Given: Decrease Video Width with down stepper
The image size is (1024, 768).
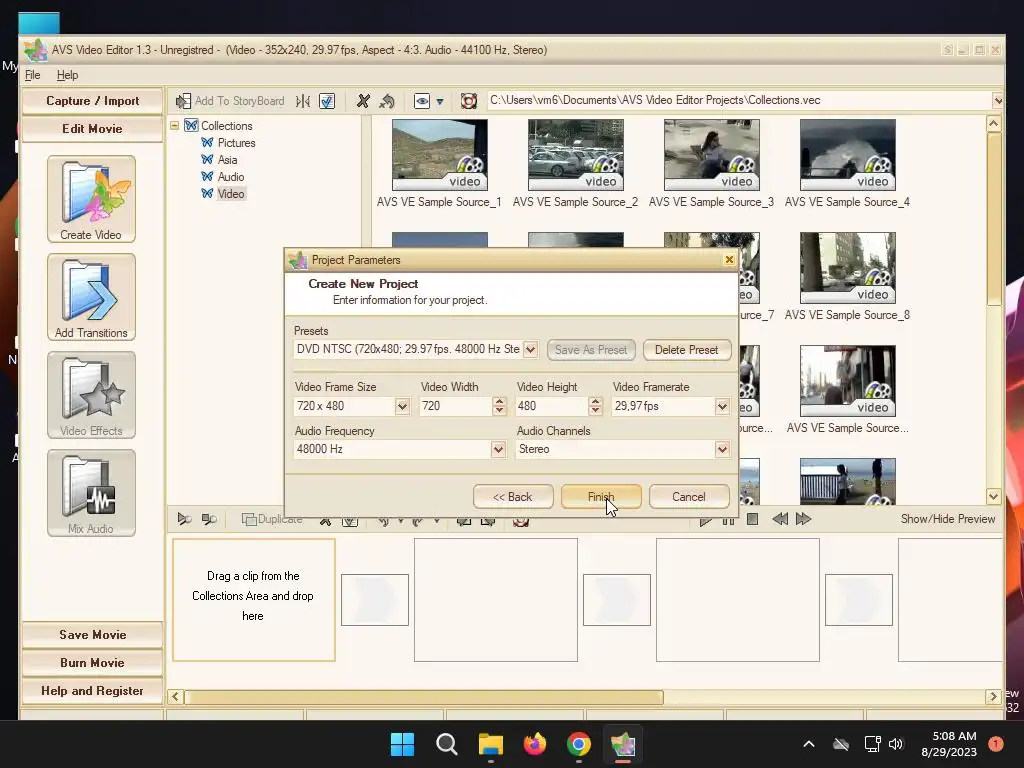Looking at the screenshot, I should tap(500, 411).
